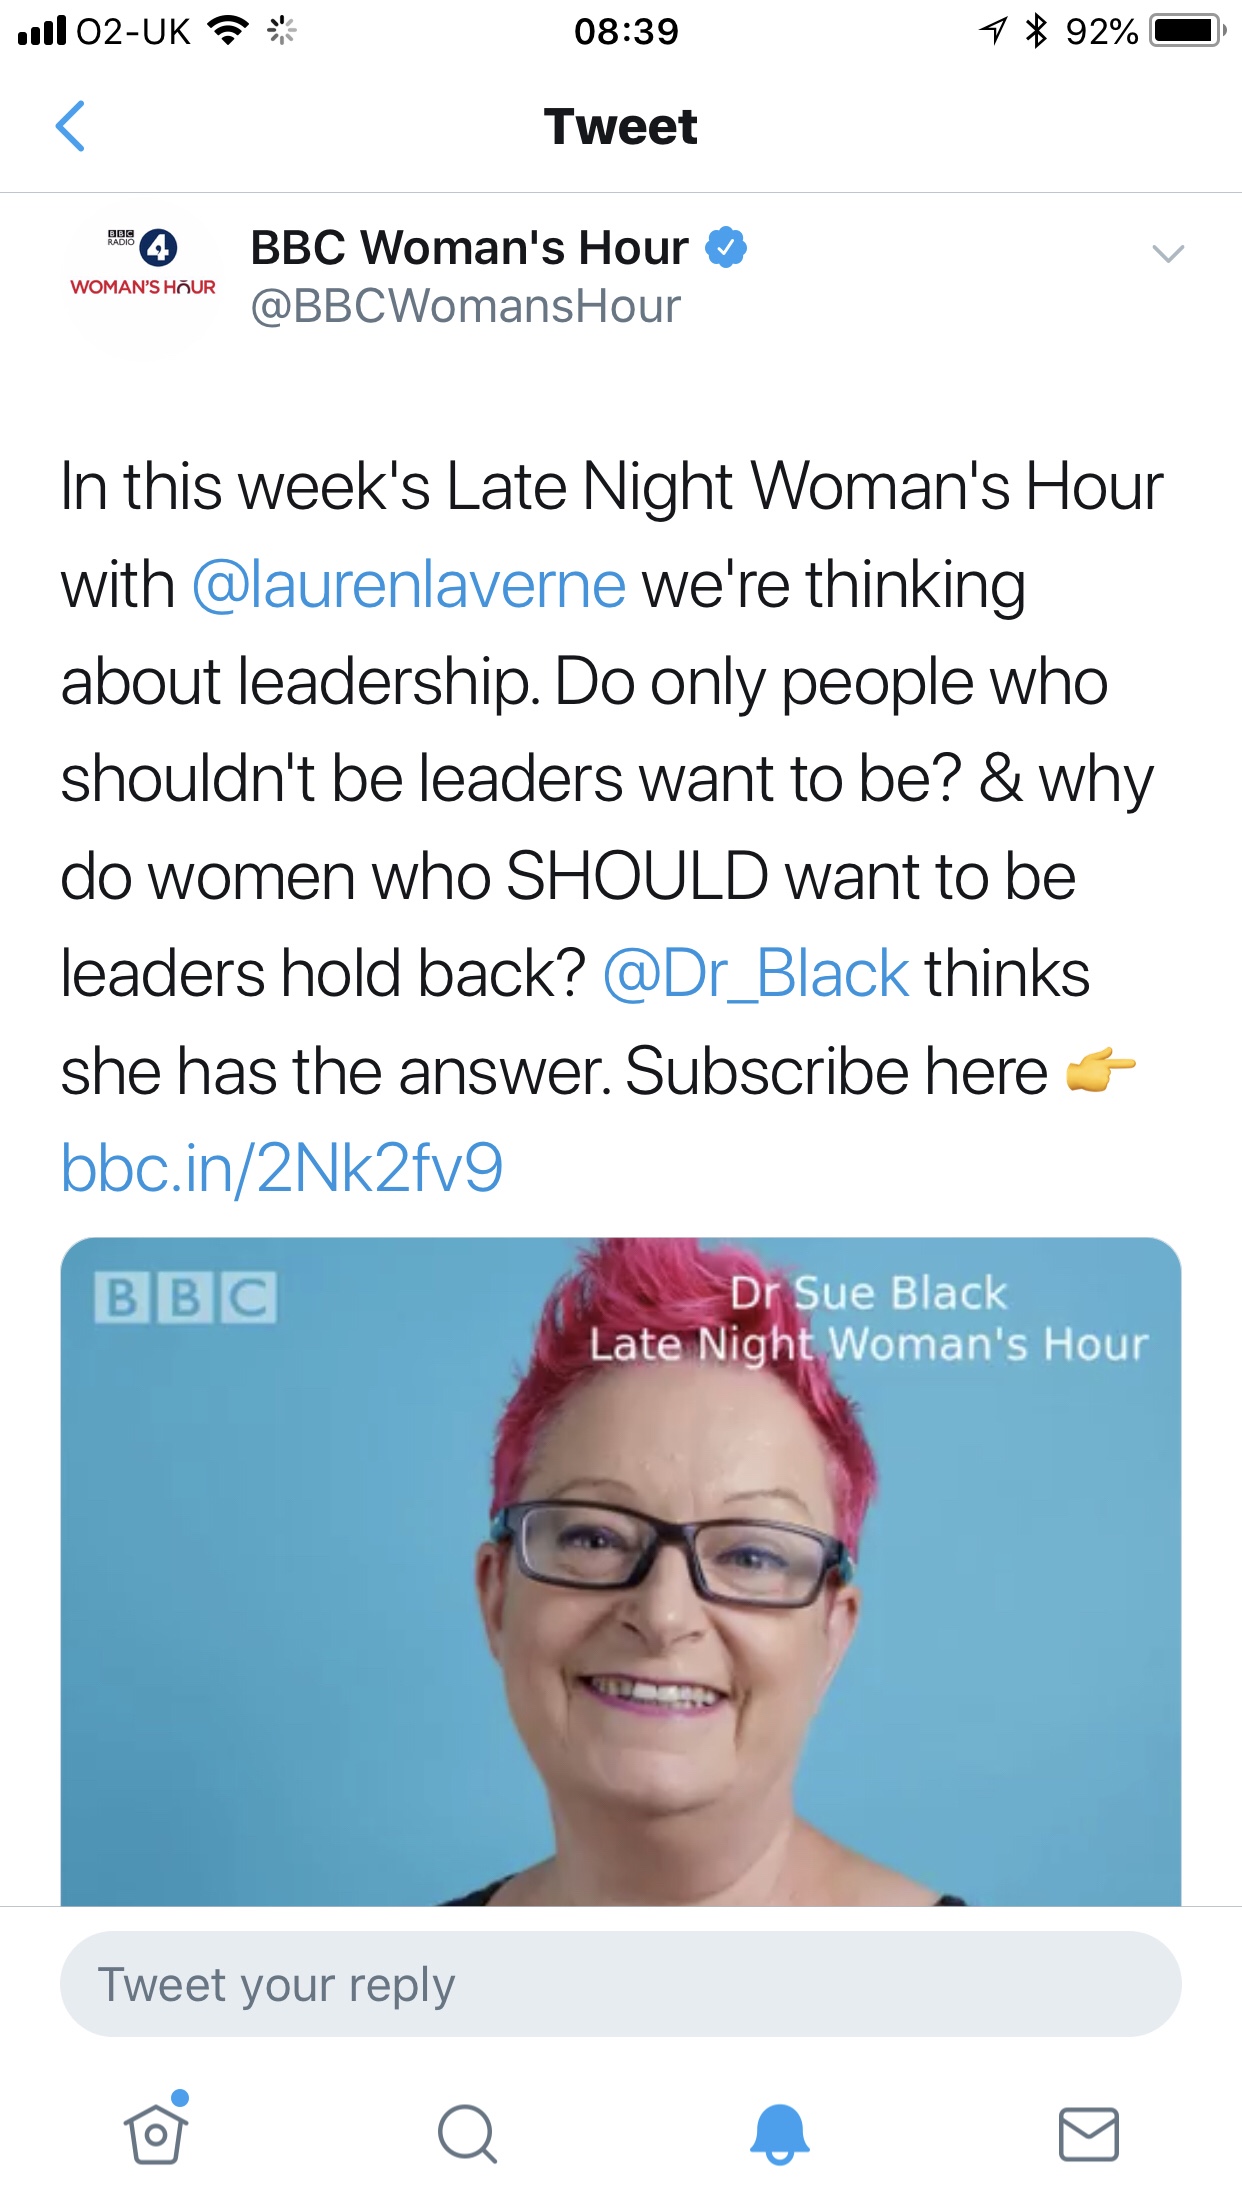Focus the Tweet your reply field
This screenshot has width=1242, height=2208.
[621, 1984]
